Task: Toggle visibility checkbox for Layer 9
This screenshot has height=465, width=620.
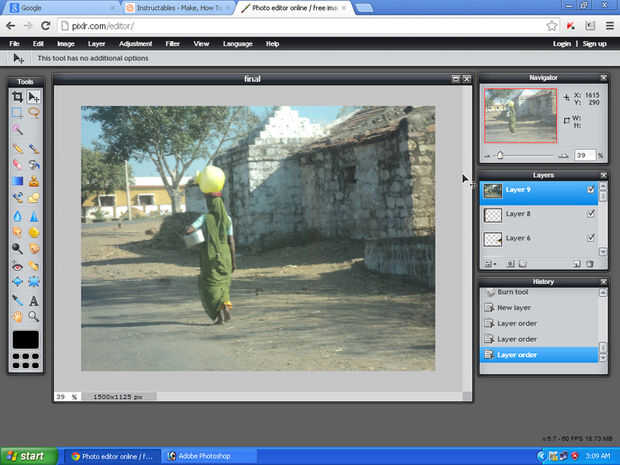Action: [x=590, y=190]
